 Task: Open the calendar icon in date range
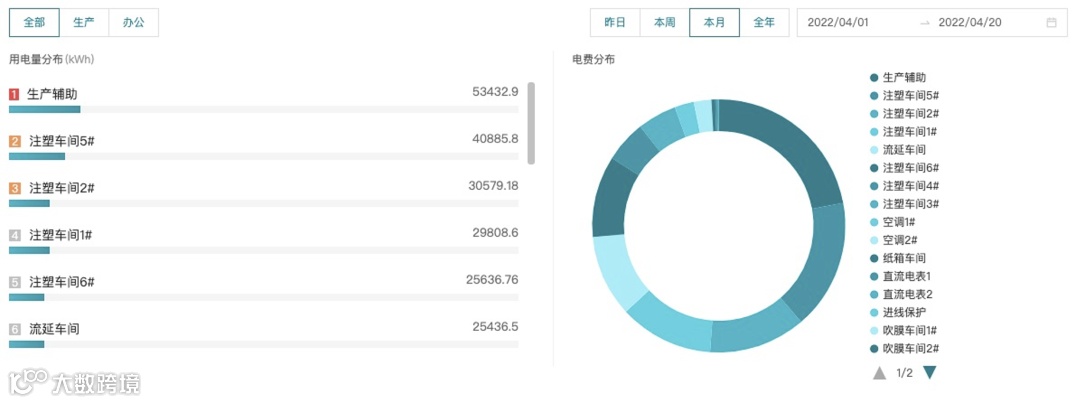[x=1051, y=22]
